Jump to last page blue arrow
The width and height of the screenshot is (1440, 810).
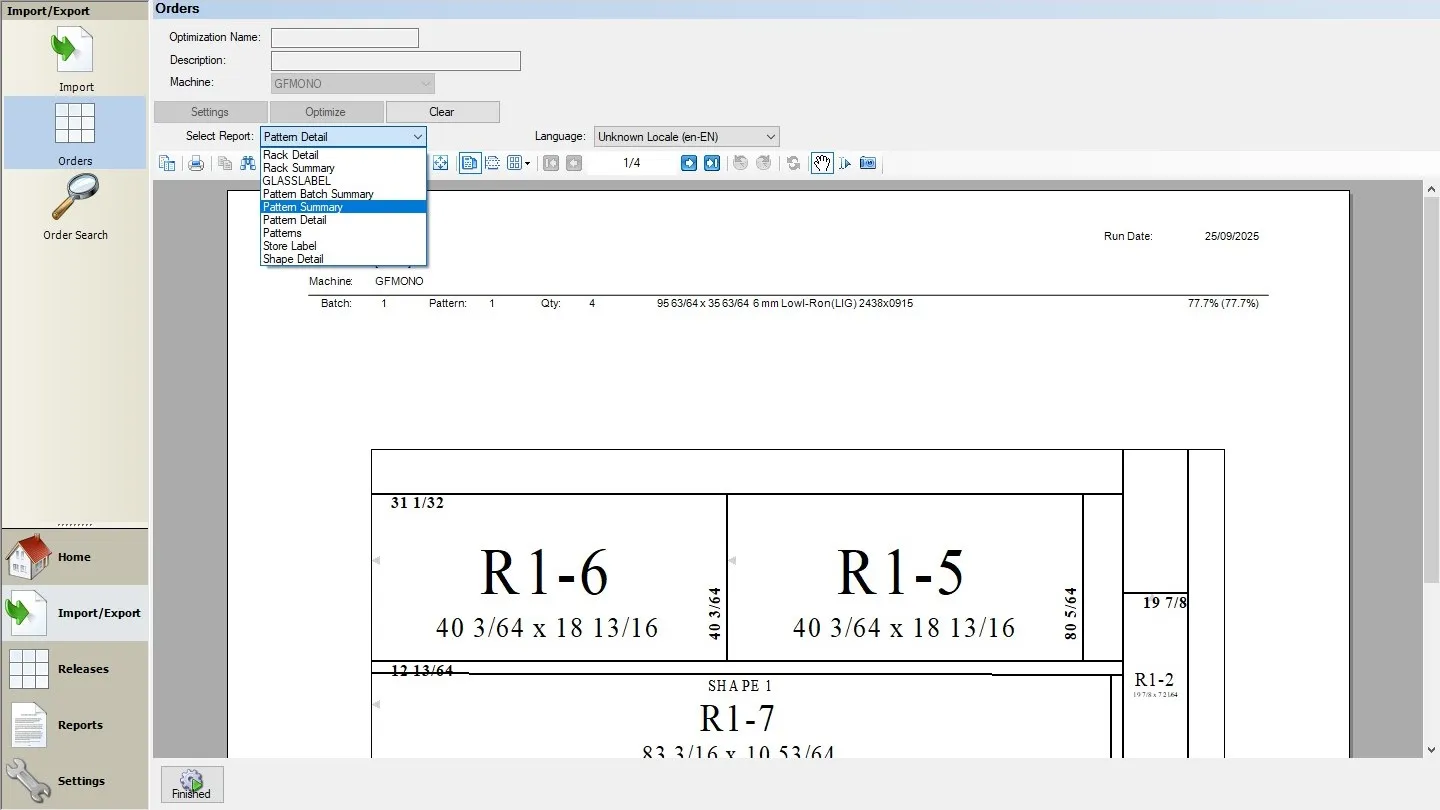click(x=712, y=163)
